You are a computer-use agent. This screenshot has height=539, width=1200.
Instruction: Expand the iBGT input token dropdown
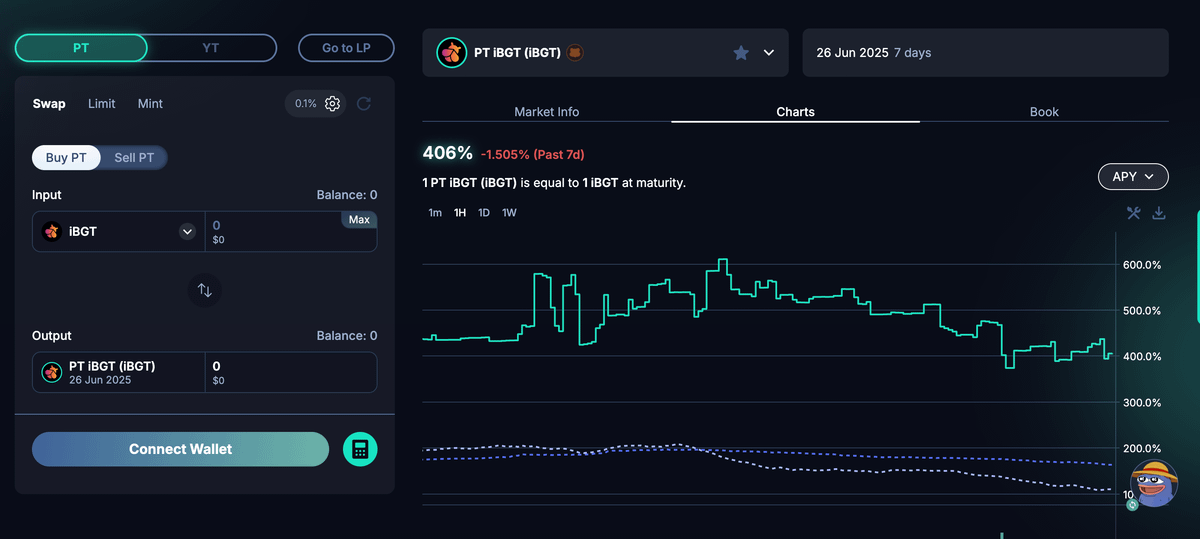pyautogui.click(x=187, y=232)
